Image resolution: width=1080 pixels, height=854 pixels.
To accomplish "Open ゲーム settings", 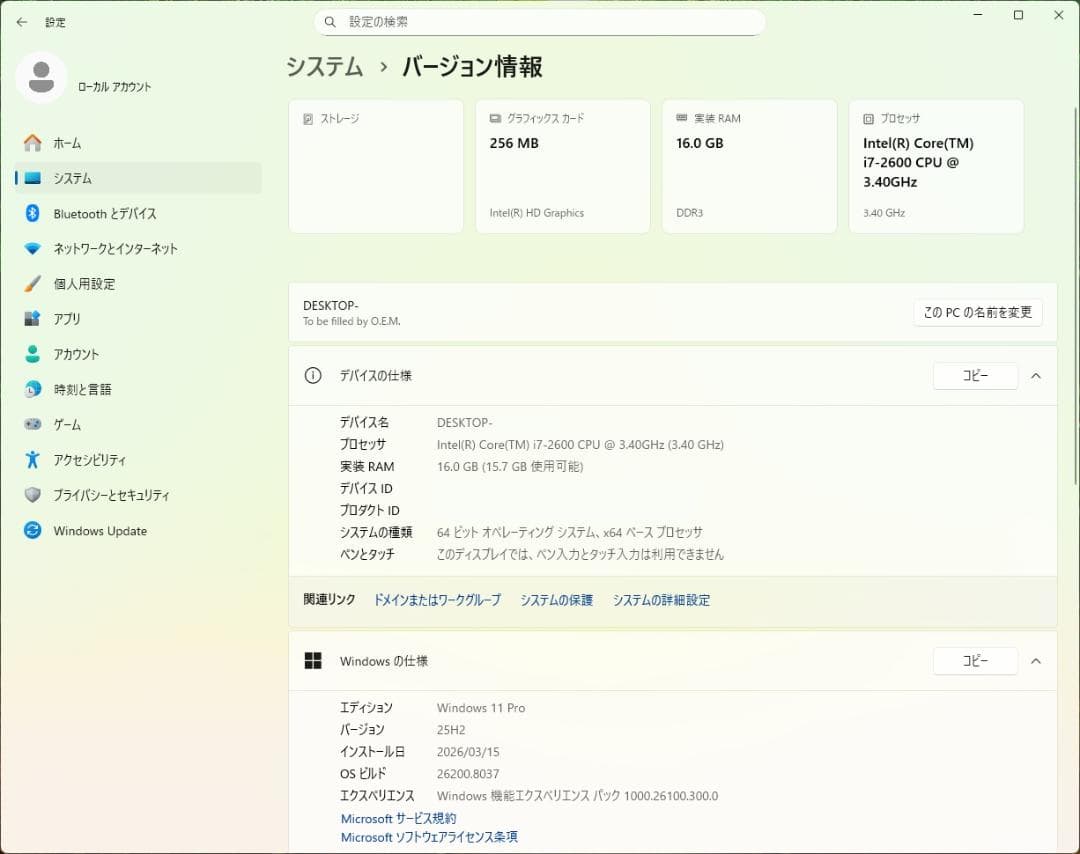I will point(138,424).
